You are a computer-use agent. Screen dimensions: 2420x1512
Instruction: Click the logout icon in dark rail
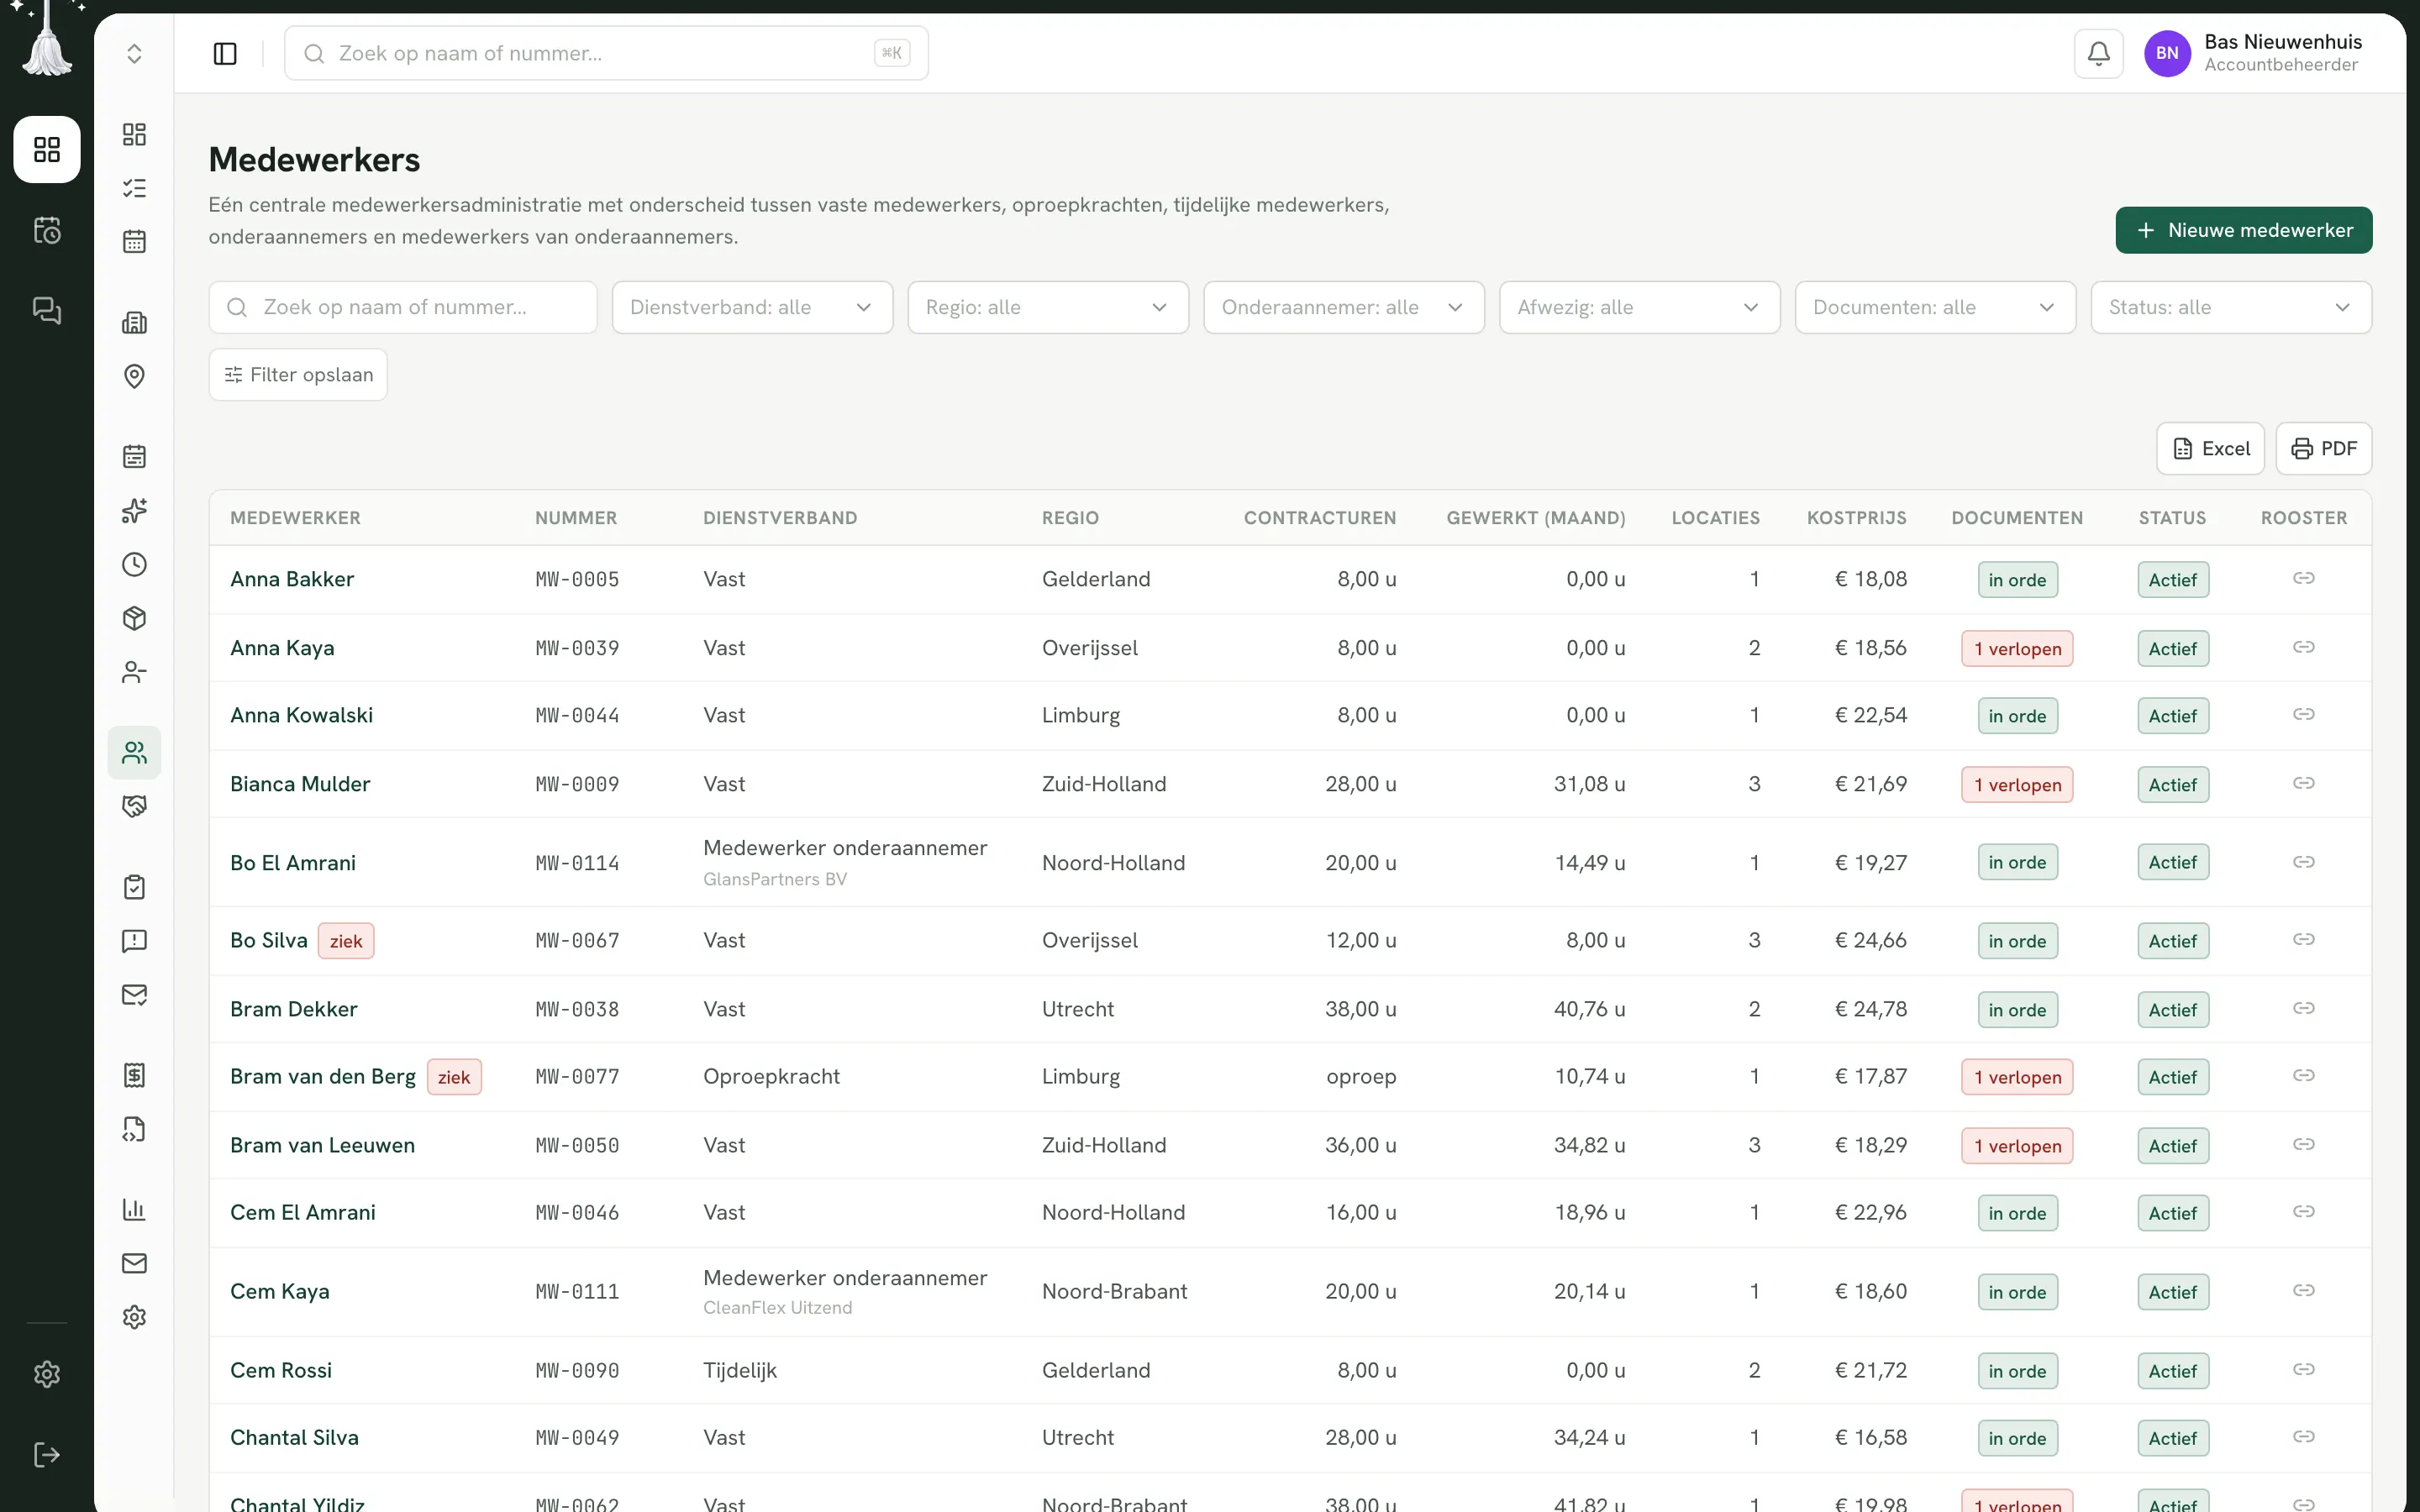(47, 1454)
